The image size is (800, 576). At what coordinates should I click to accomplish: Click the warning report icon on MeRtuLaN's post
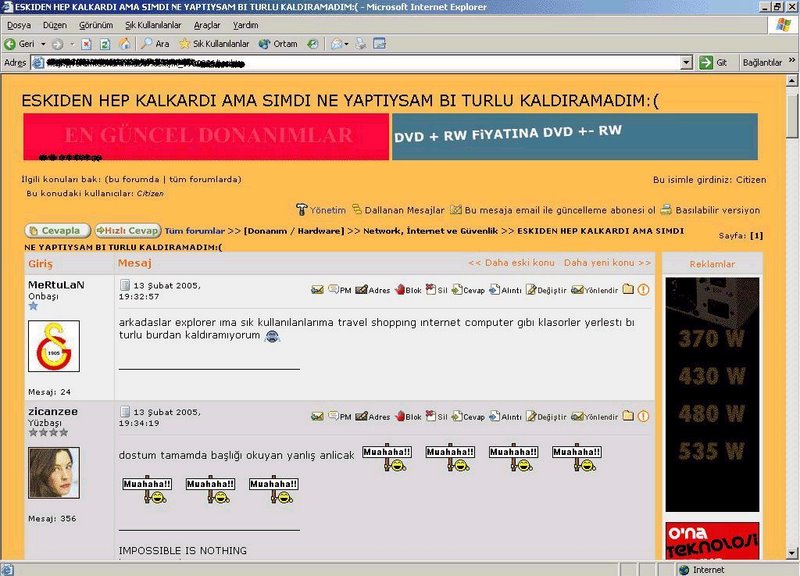644,290
